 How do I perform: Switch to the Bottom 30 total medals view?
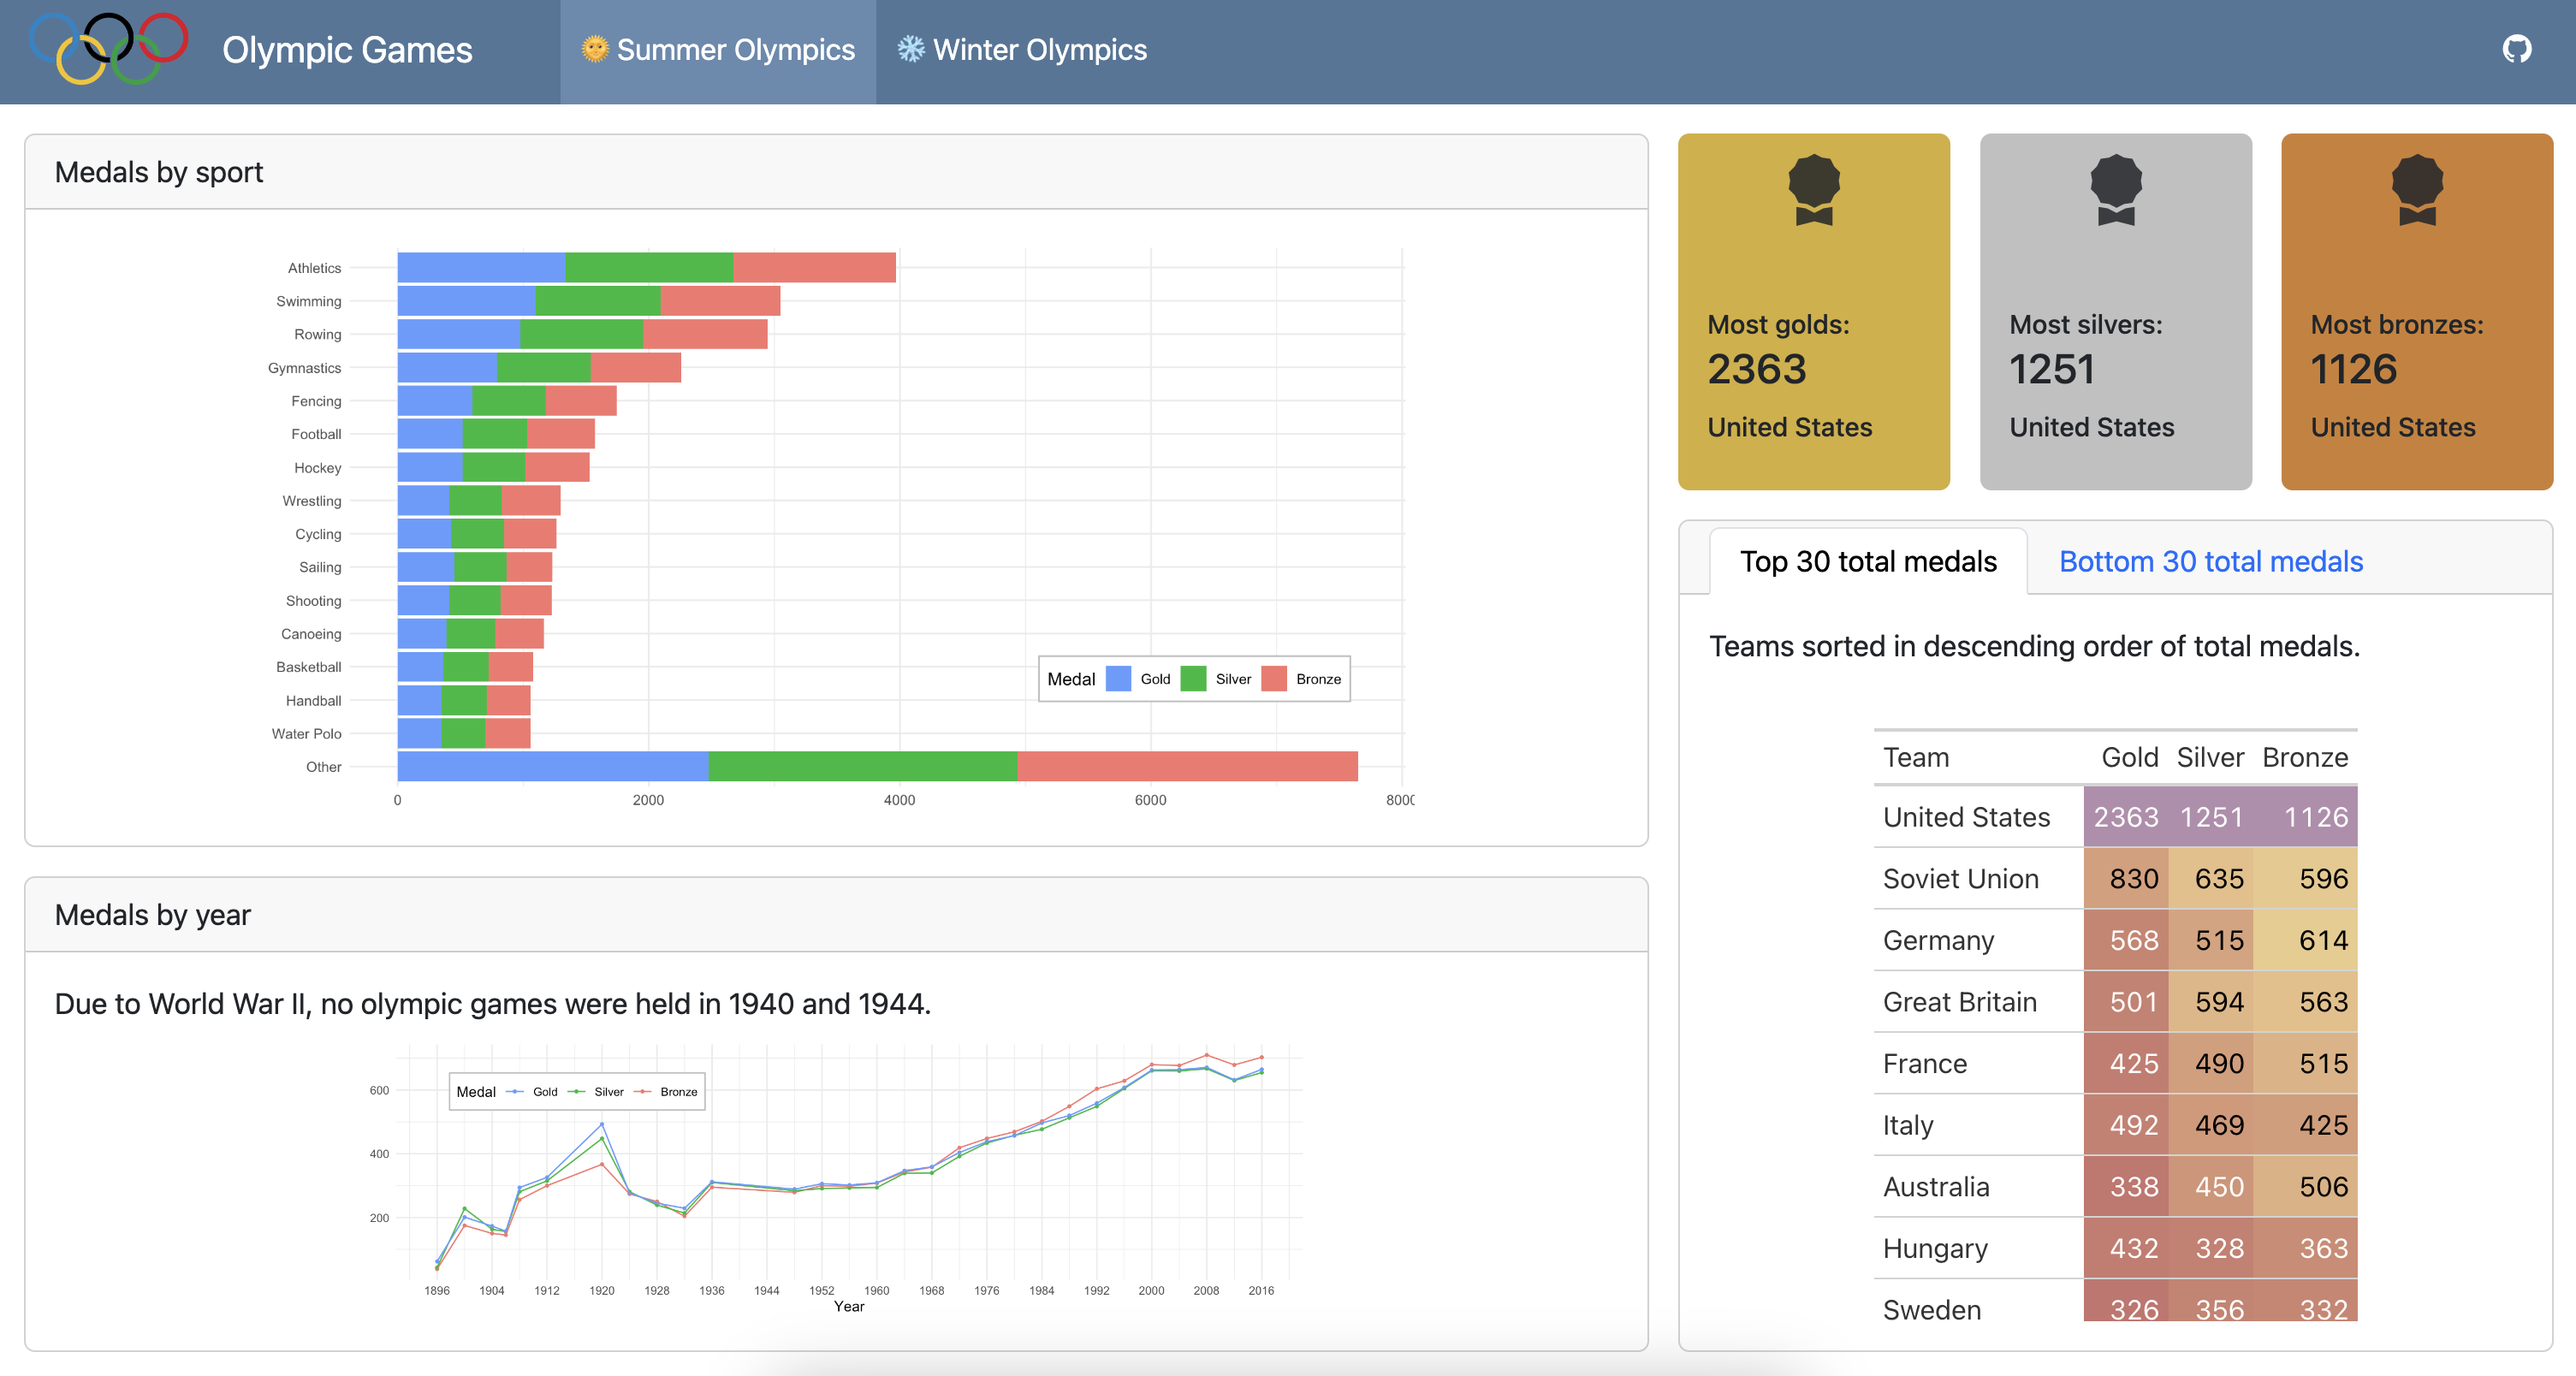coord(2210,561)
